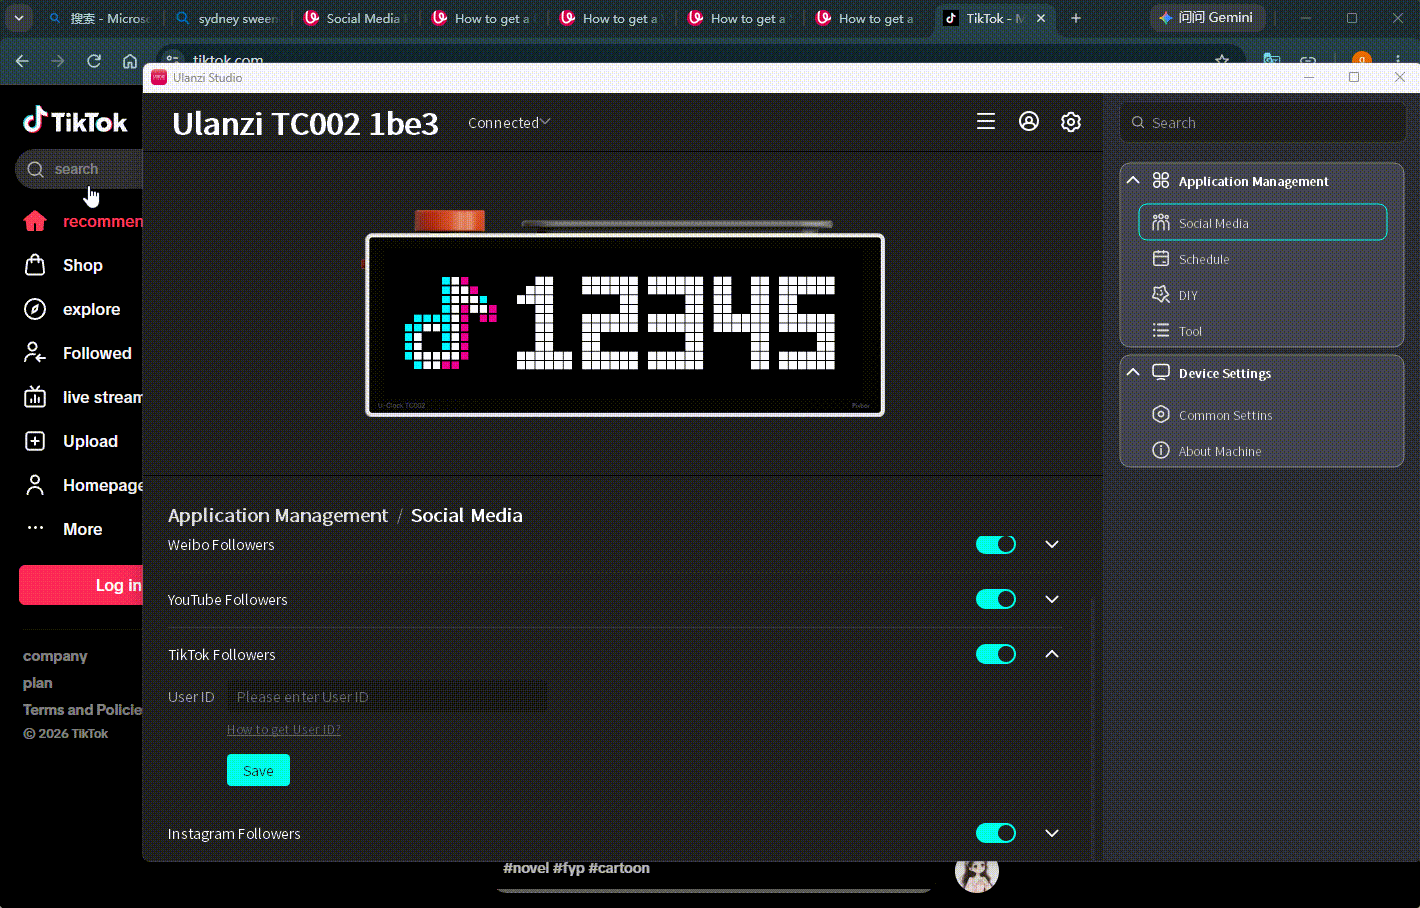Toggle the Weibo Followers switch
The height and width of the screenshot is (908, 1420).
(996, 544)
